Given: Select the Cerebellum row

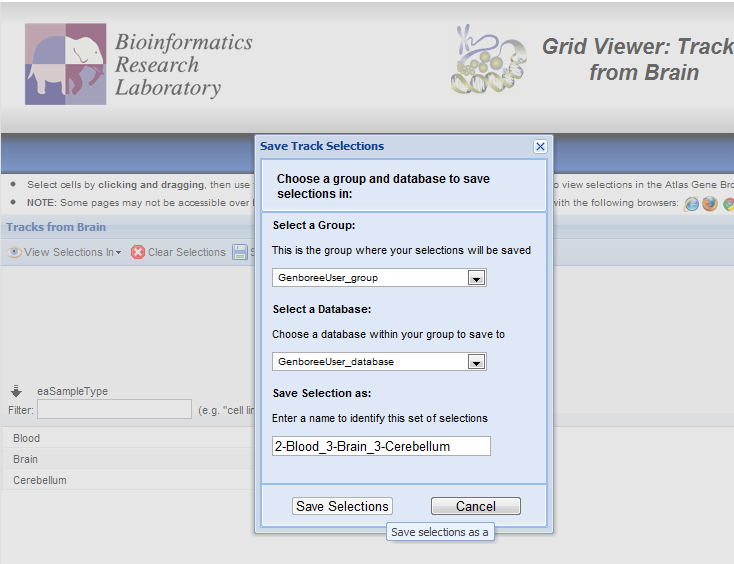Looking at the screenshot, I should click(x=40, y=480).
